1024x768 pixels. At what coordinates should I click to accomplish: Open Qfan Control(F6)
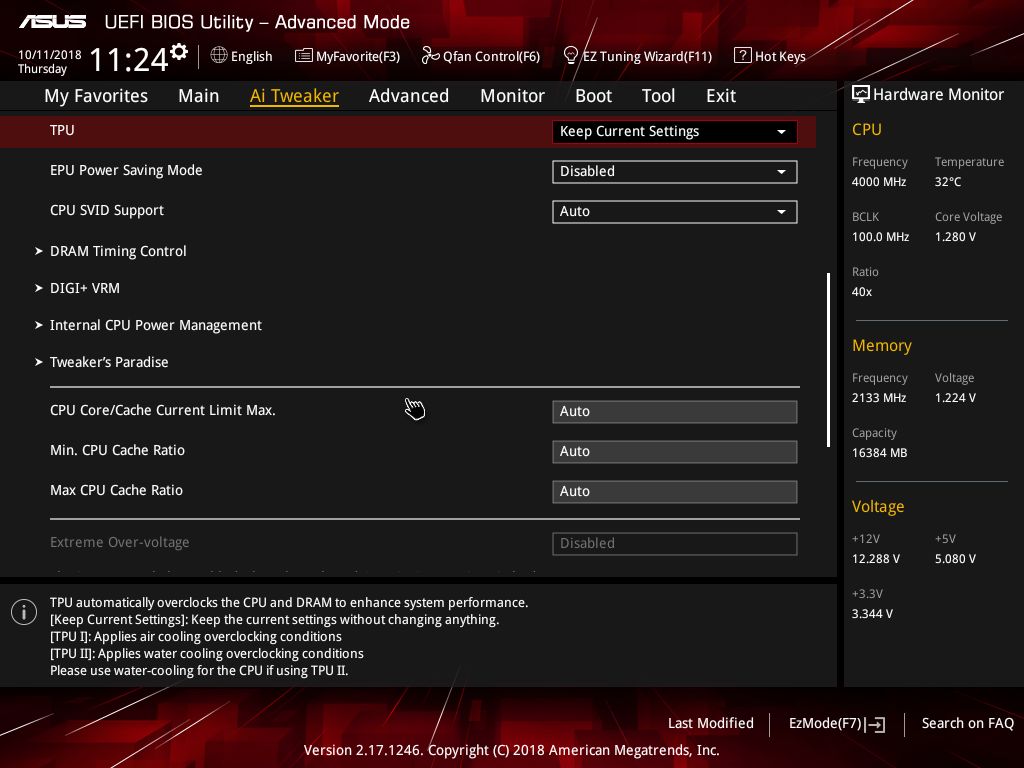click(x=481, y=56)
